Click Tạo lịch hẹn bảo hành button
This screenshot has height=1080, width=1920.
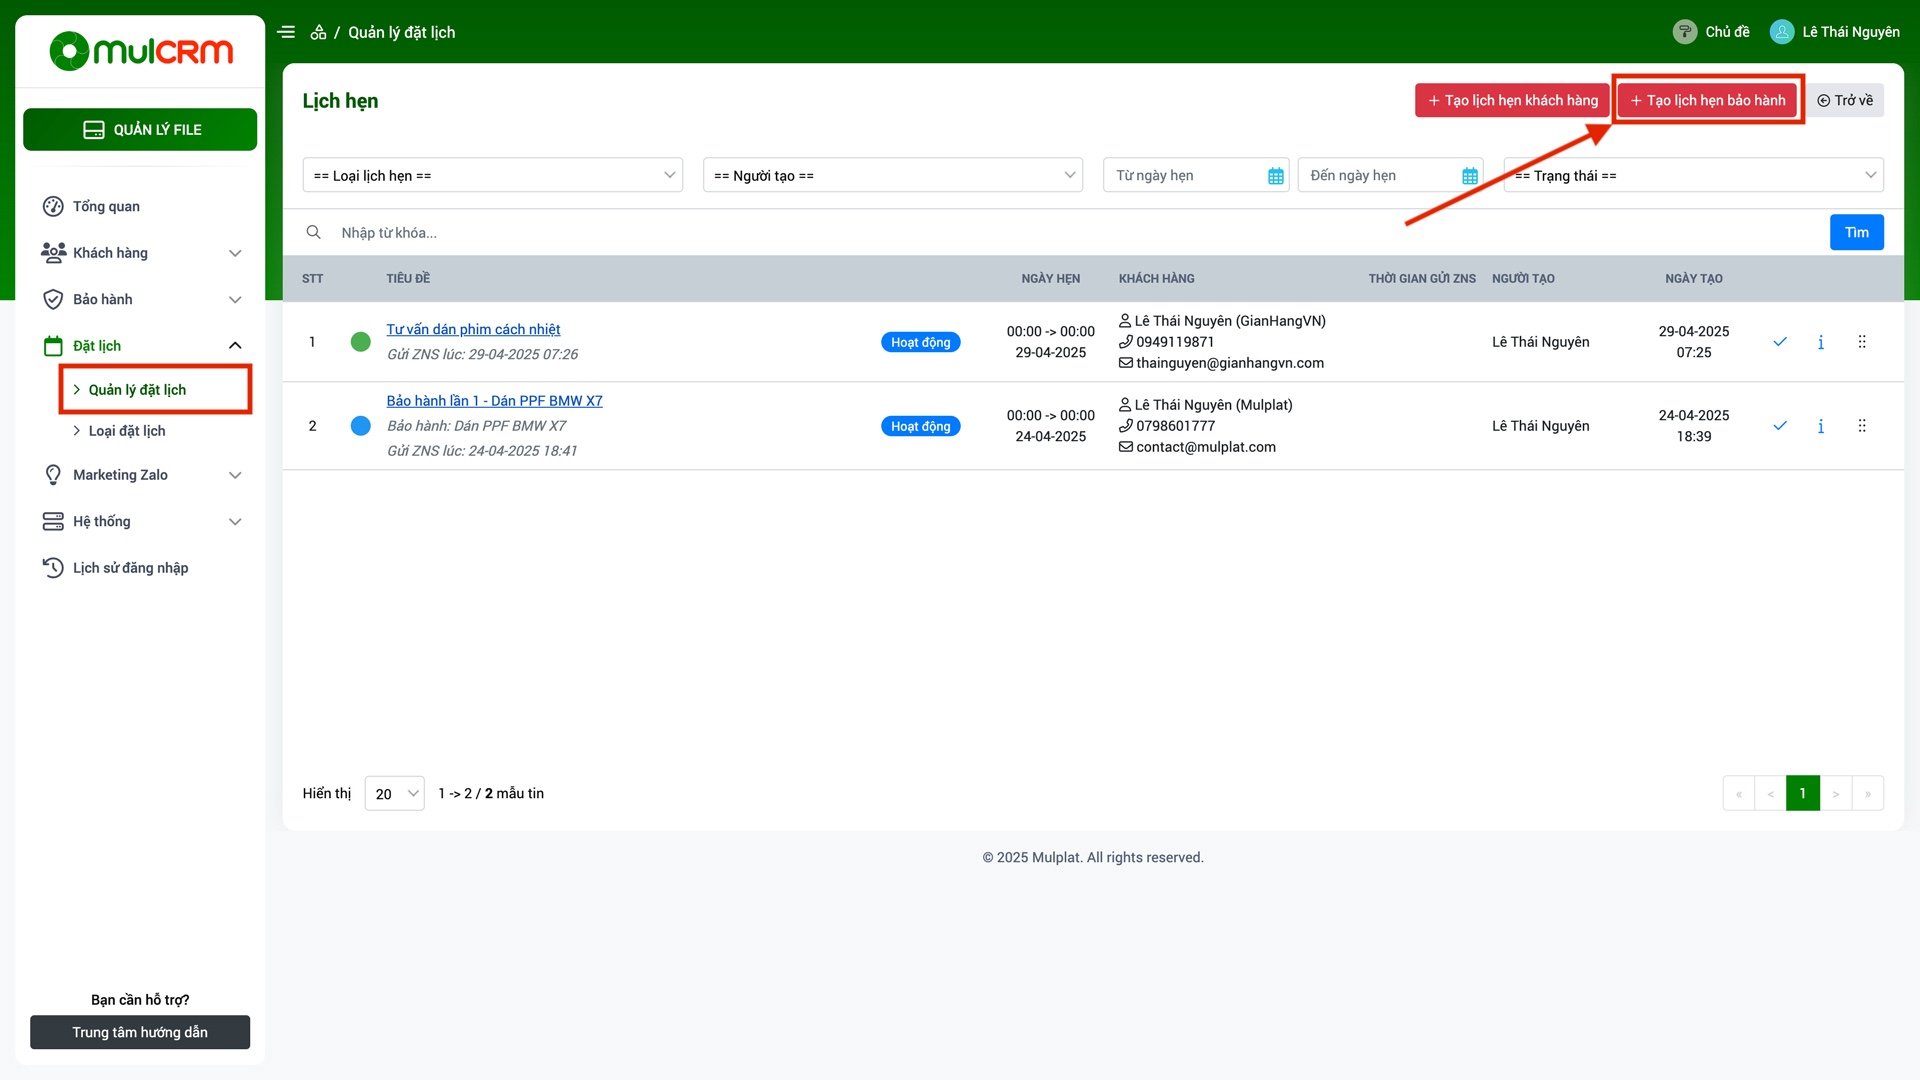tap(1707, 100)
